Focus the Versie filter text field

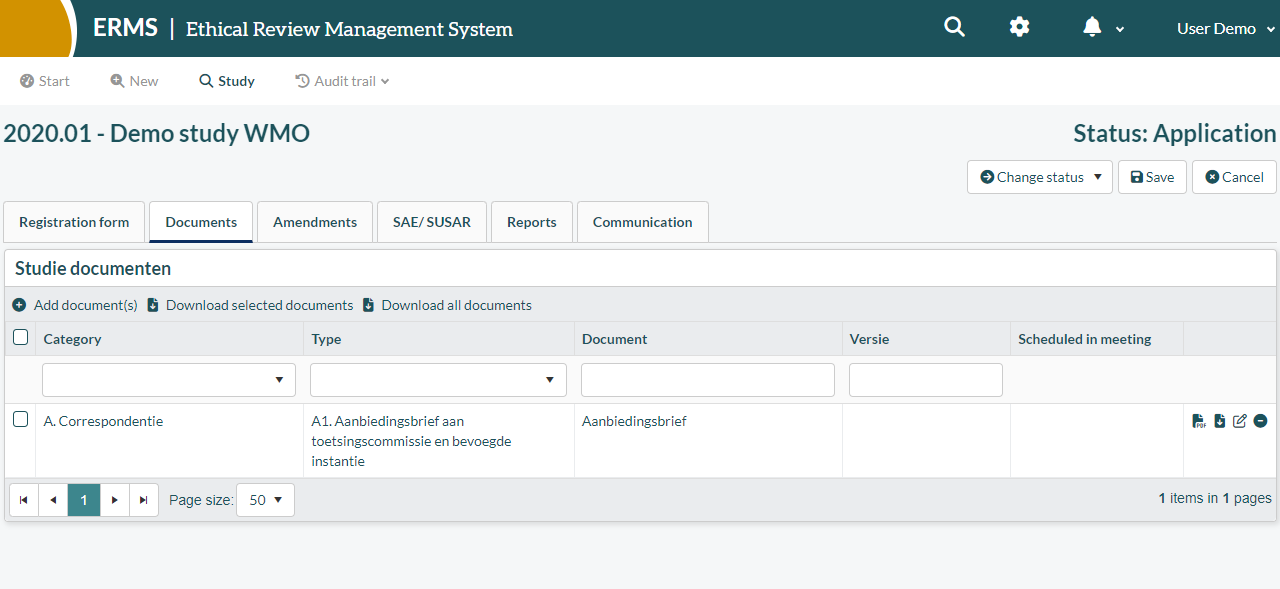[x=926, y=380]
